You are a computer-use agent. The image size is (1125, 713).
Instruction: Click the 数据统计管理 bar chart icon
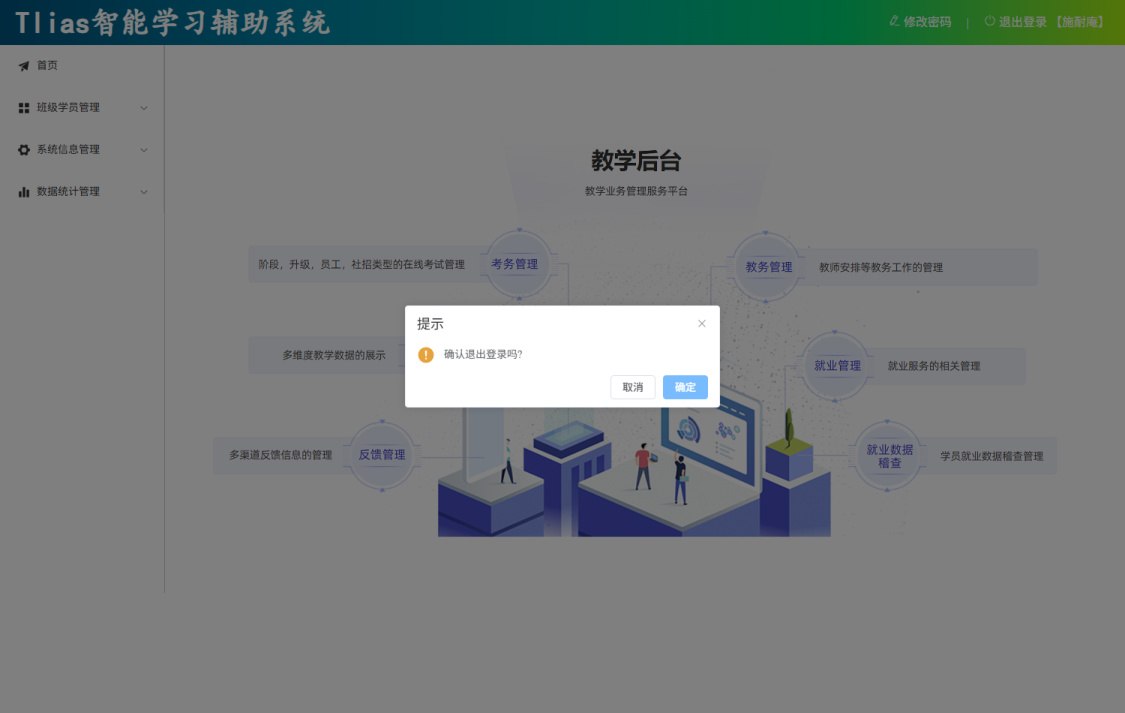[x=24, y=192]
